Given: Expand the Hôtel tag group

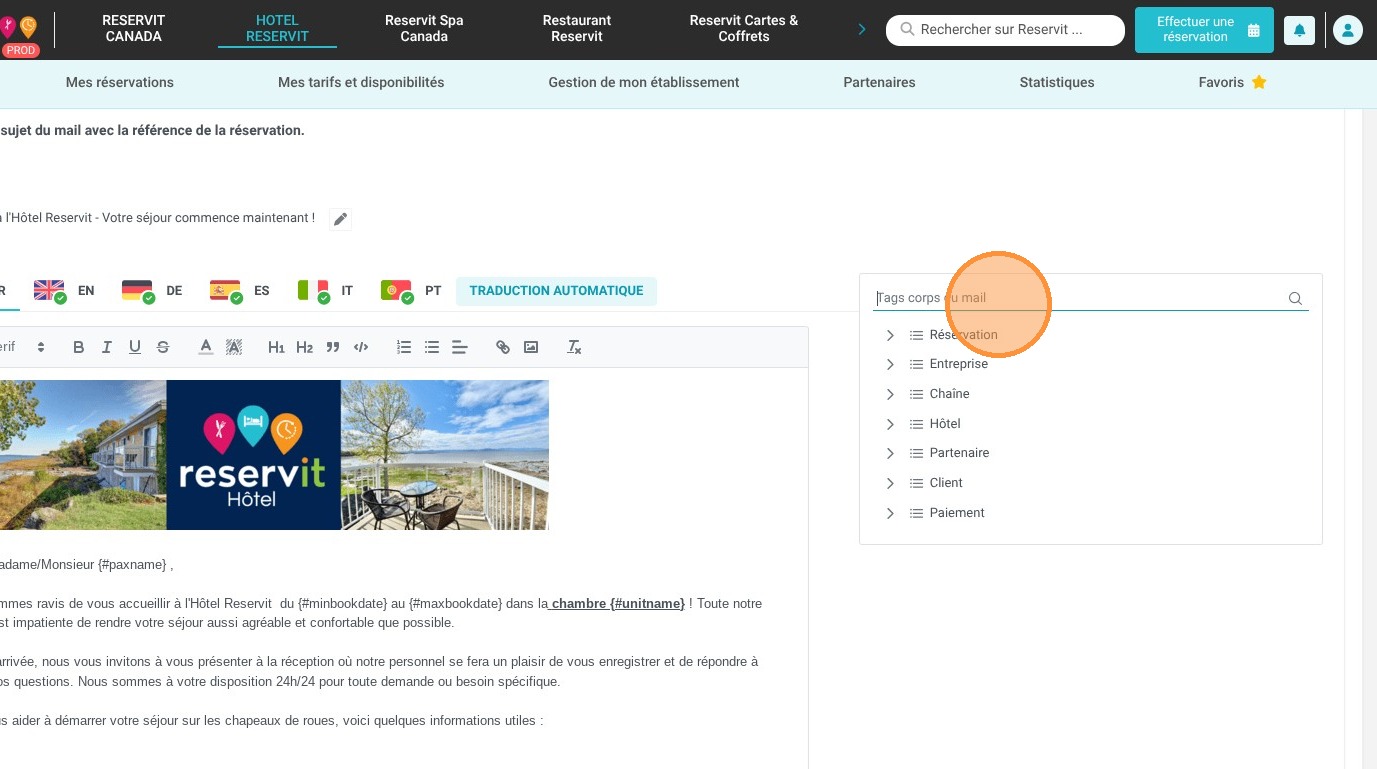Looking at the screenshot, I should point(890,424).
